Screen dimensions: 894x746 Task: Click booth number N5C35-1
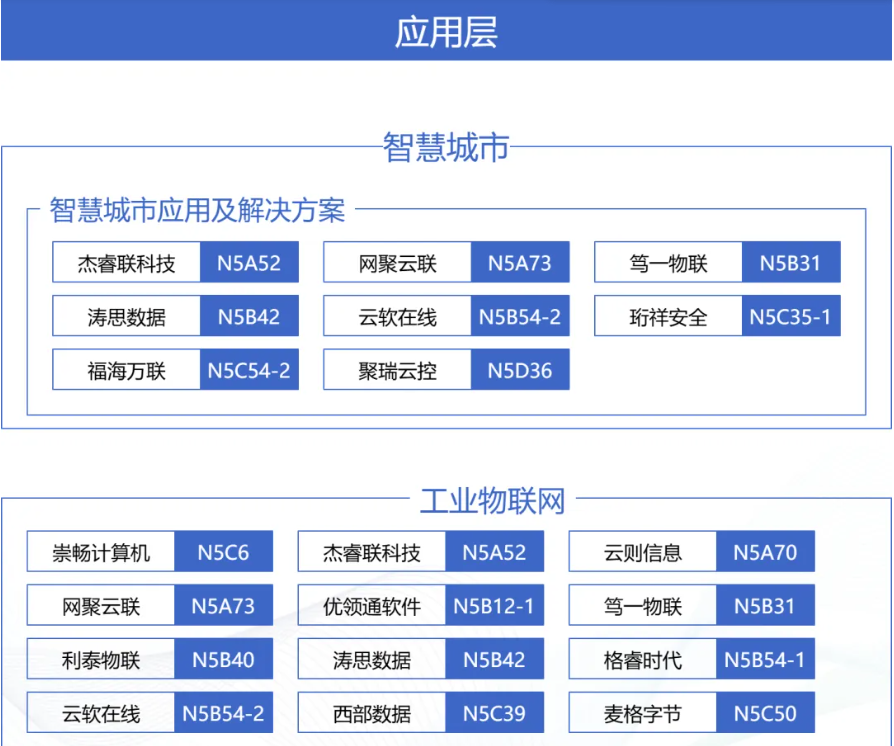[x=790, y=318]
